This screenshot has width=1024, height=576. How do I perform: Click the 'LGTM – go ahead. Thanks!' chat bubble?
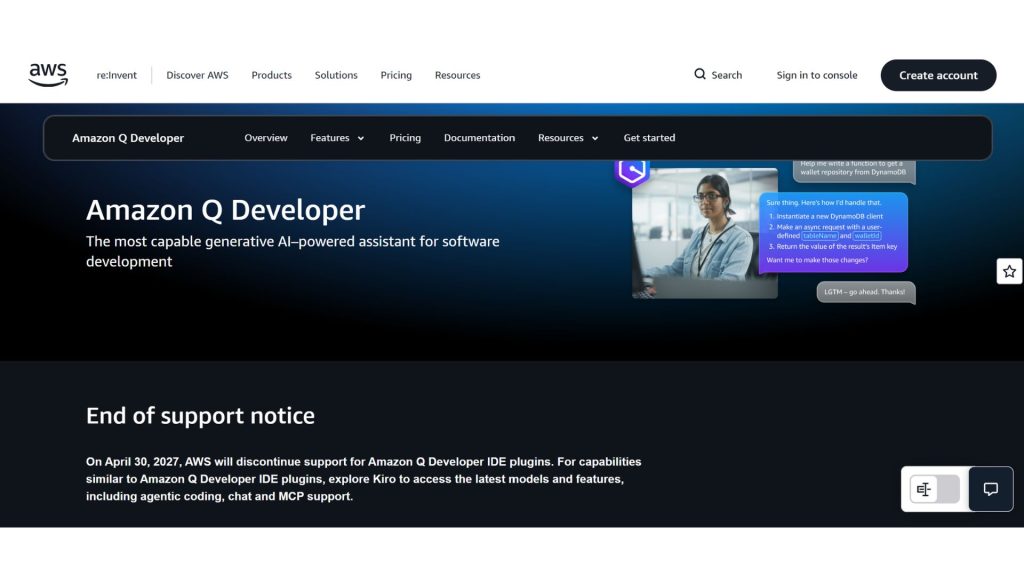click(x=866, y=292)
